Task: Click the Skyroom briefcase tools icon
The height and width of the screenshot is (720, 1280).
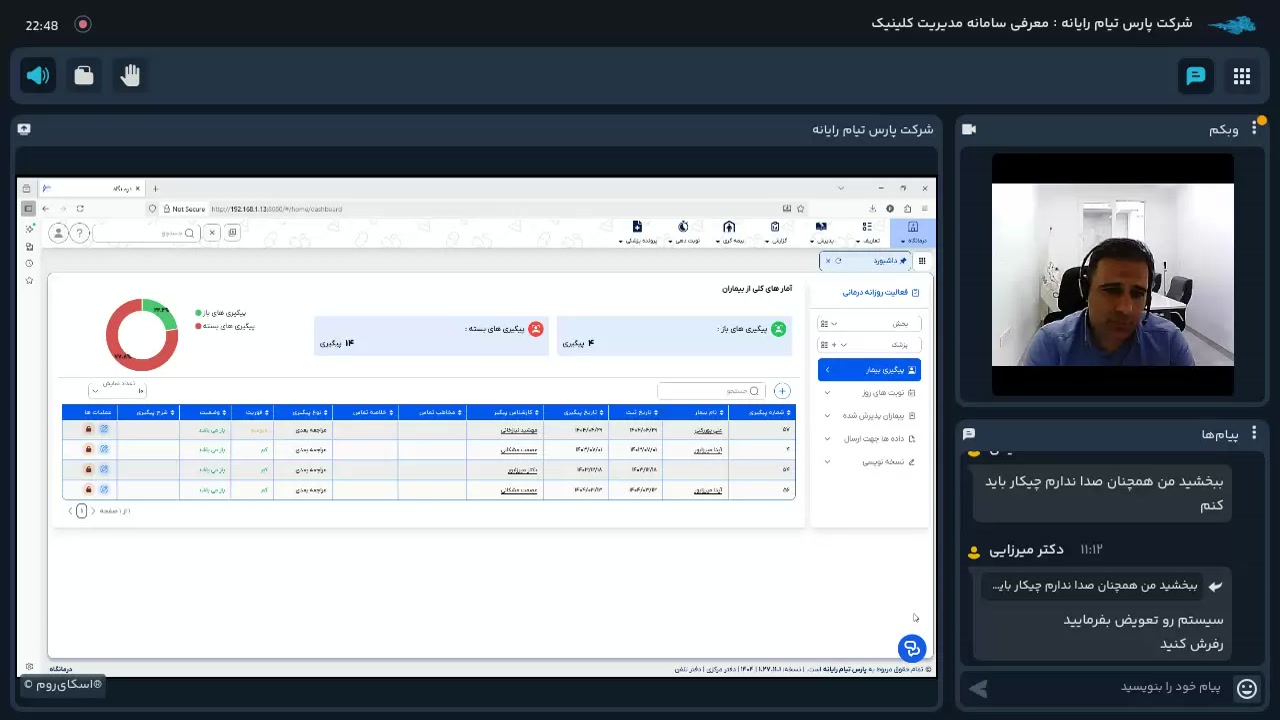Action: 84,76
